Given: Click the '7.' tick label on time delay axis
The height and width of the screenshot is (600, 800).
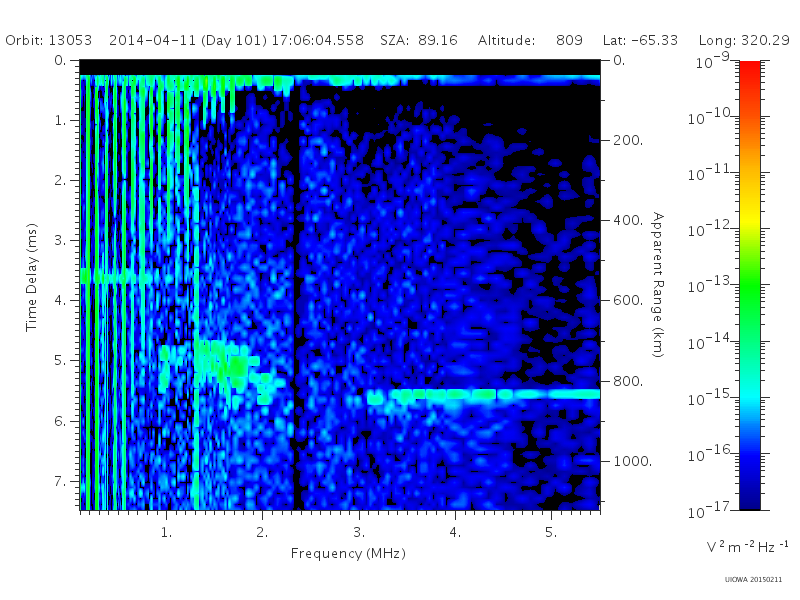Looking at the screenshot, I should click(61, 481).
